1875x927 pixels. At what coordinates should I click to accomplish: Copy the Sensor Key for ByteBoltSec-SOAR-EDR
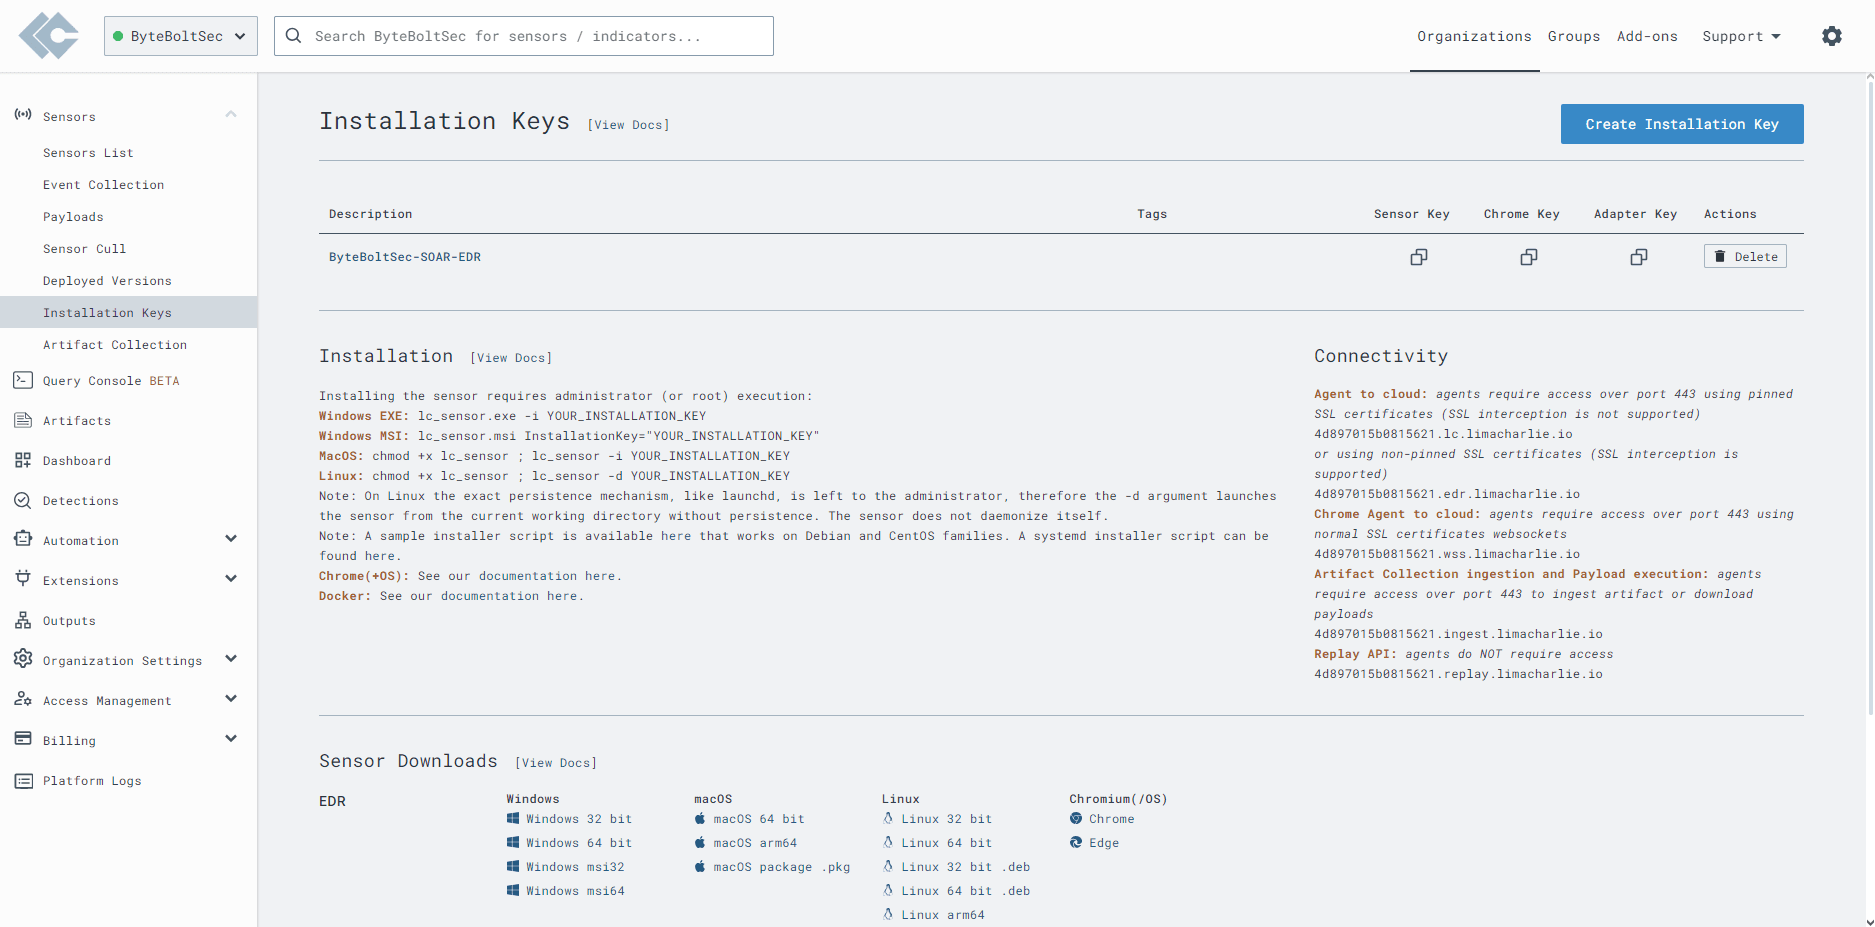pyautogui.click(x=1418, y=257)
